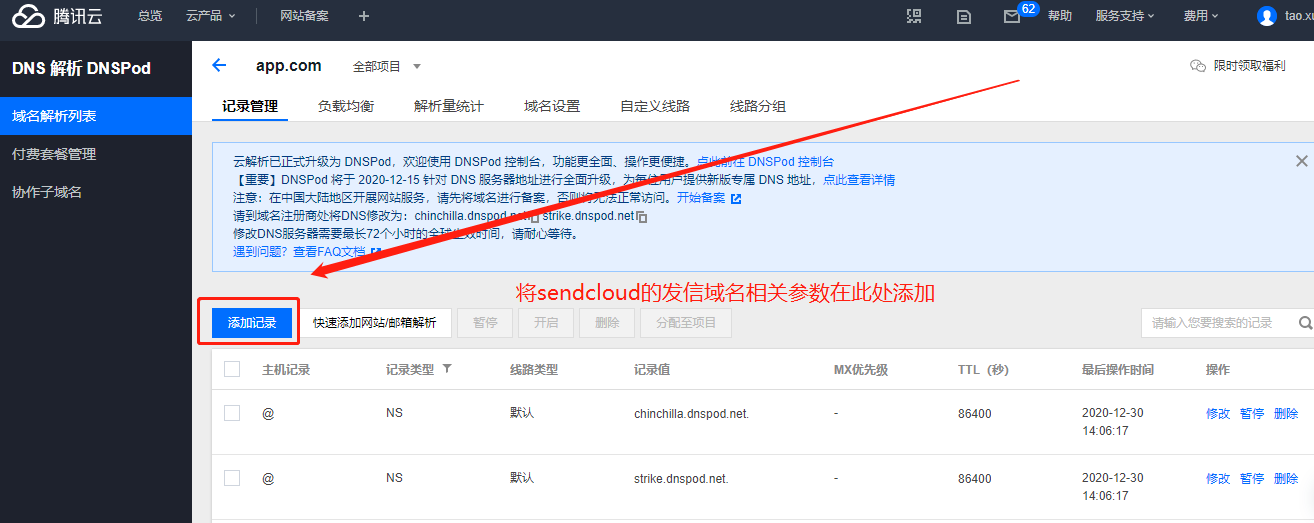Viewport: 1314px width, 523px height.
Task: Click the Tencent Cloud logo
Action: click(x=59, y=16)
